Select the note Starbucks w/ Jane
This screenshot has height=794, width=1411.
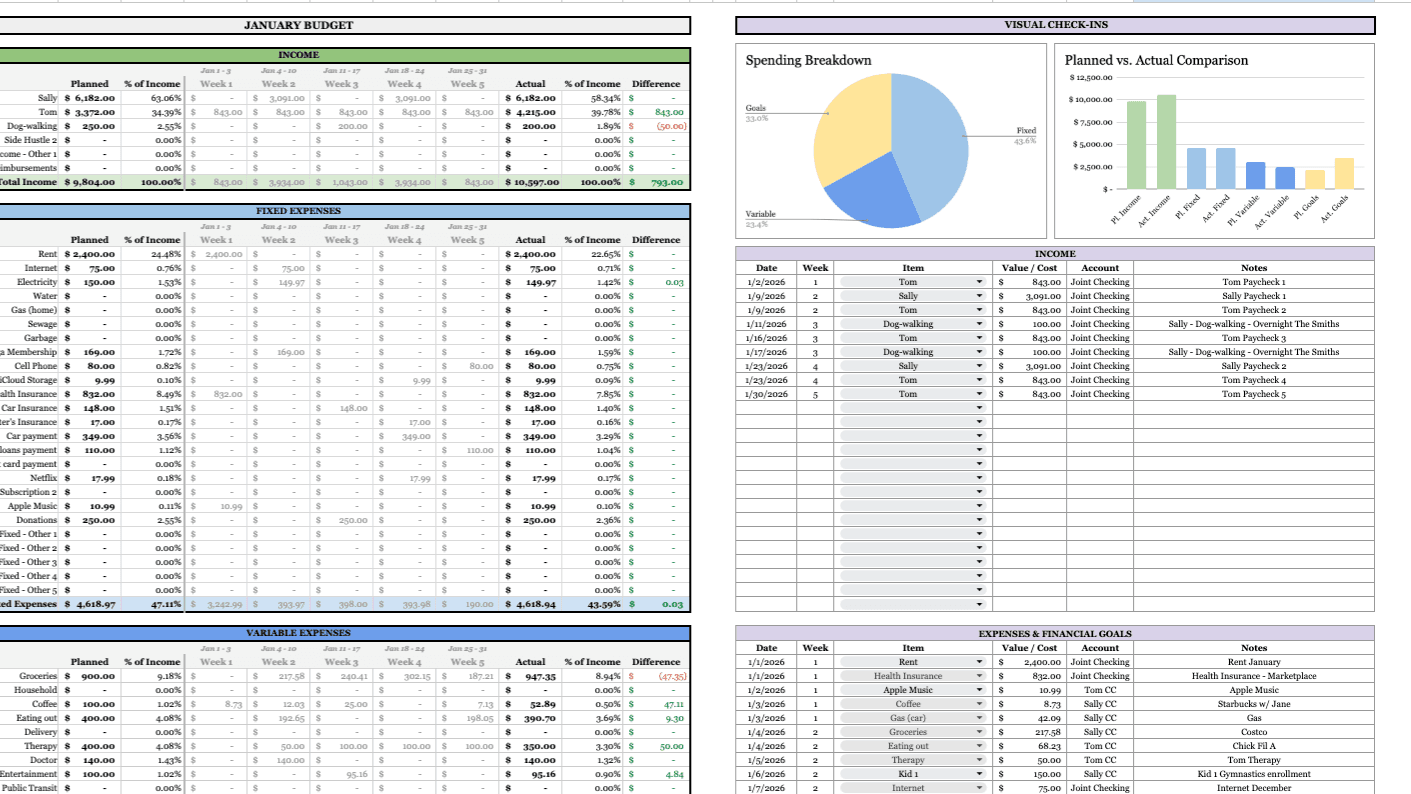tap(1253, 704)
